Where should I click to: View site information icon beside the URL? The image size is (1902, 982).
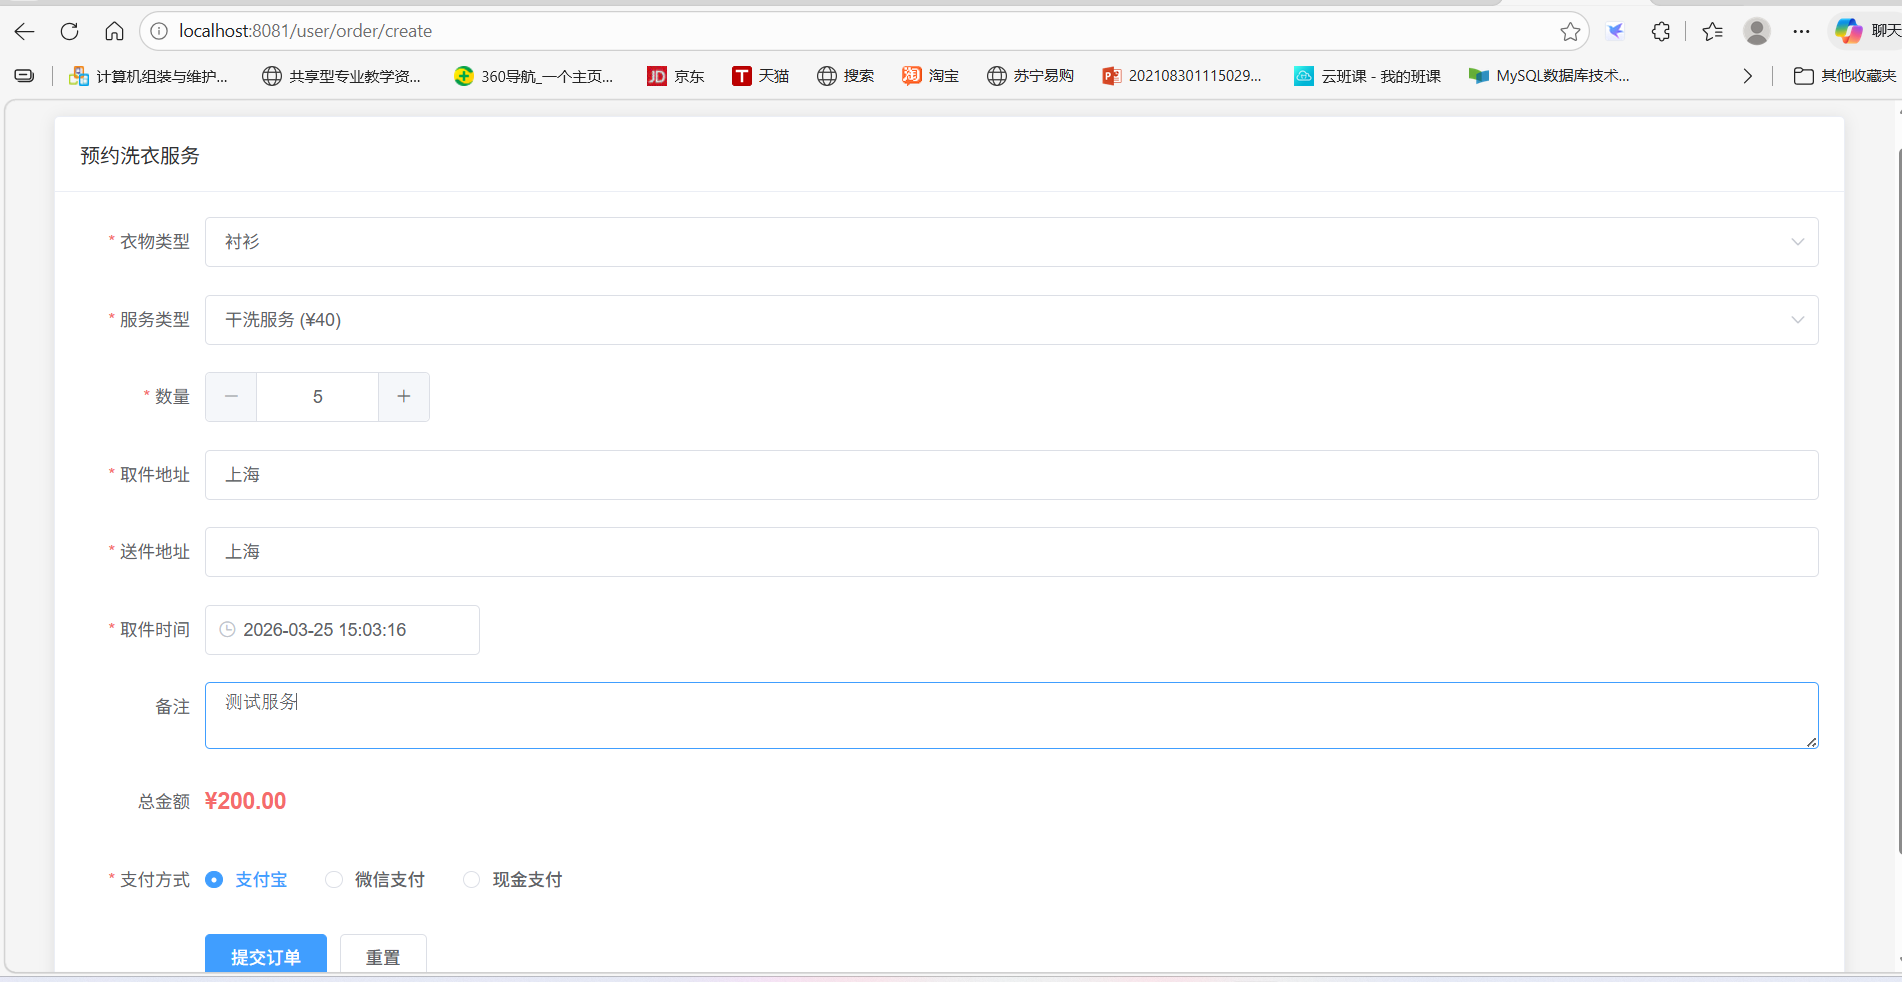[159, 31]
